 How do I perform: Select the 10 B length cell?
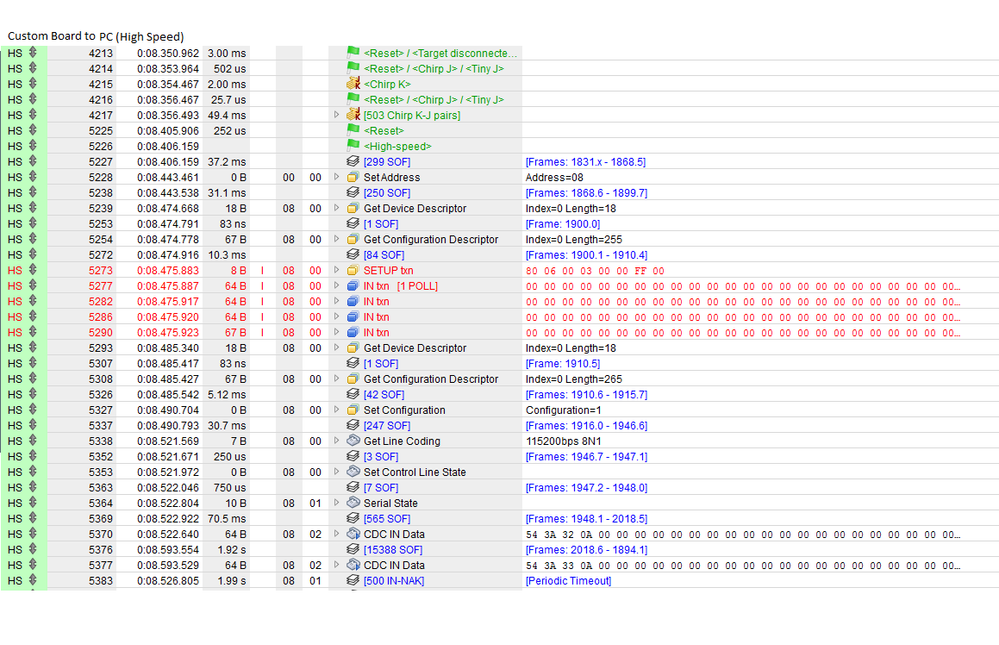tap(236, 503)
